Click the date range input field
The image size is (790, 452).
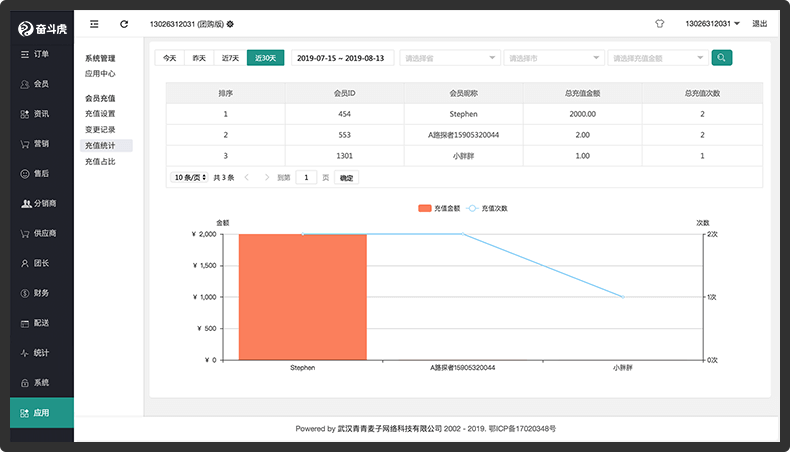click(343, 58)
